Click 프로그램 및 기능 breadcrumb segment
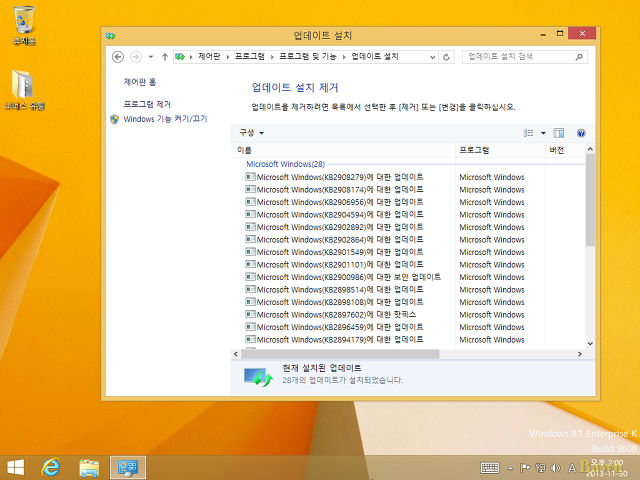The image size is (640, 480). 308,57
